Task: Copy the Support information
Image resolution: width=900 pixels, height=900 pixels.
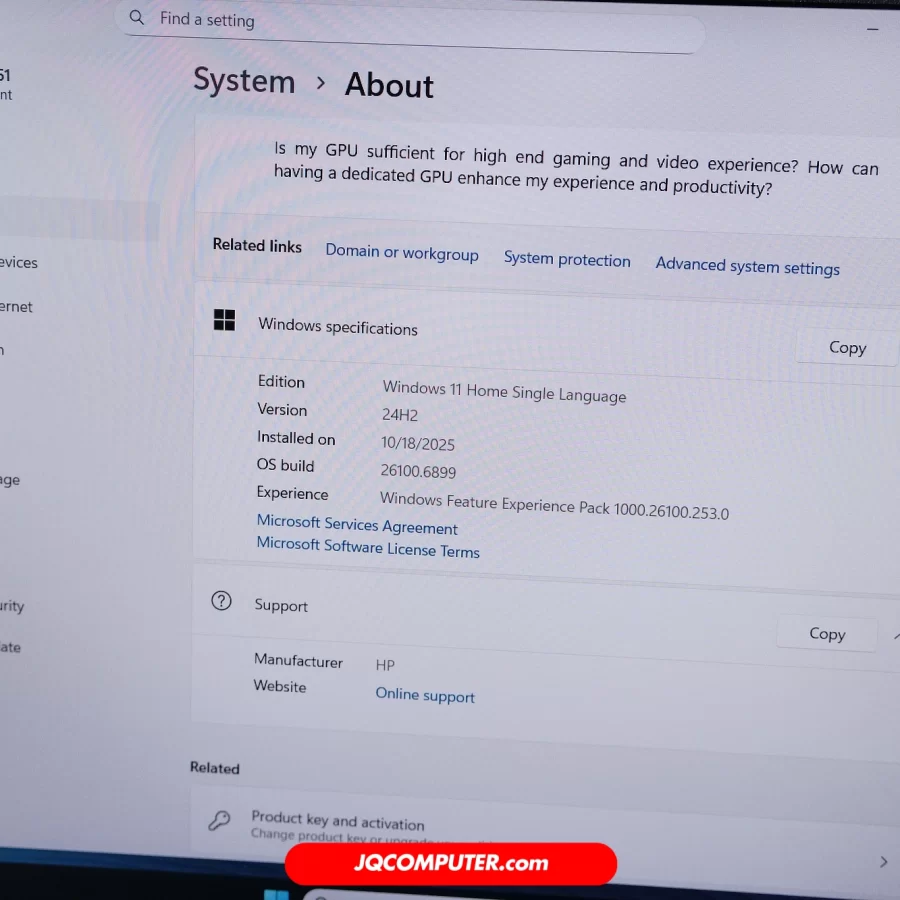Action: (x=826, y=634)
